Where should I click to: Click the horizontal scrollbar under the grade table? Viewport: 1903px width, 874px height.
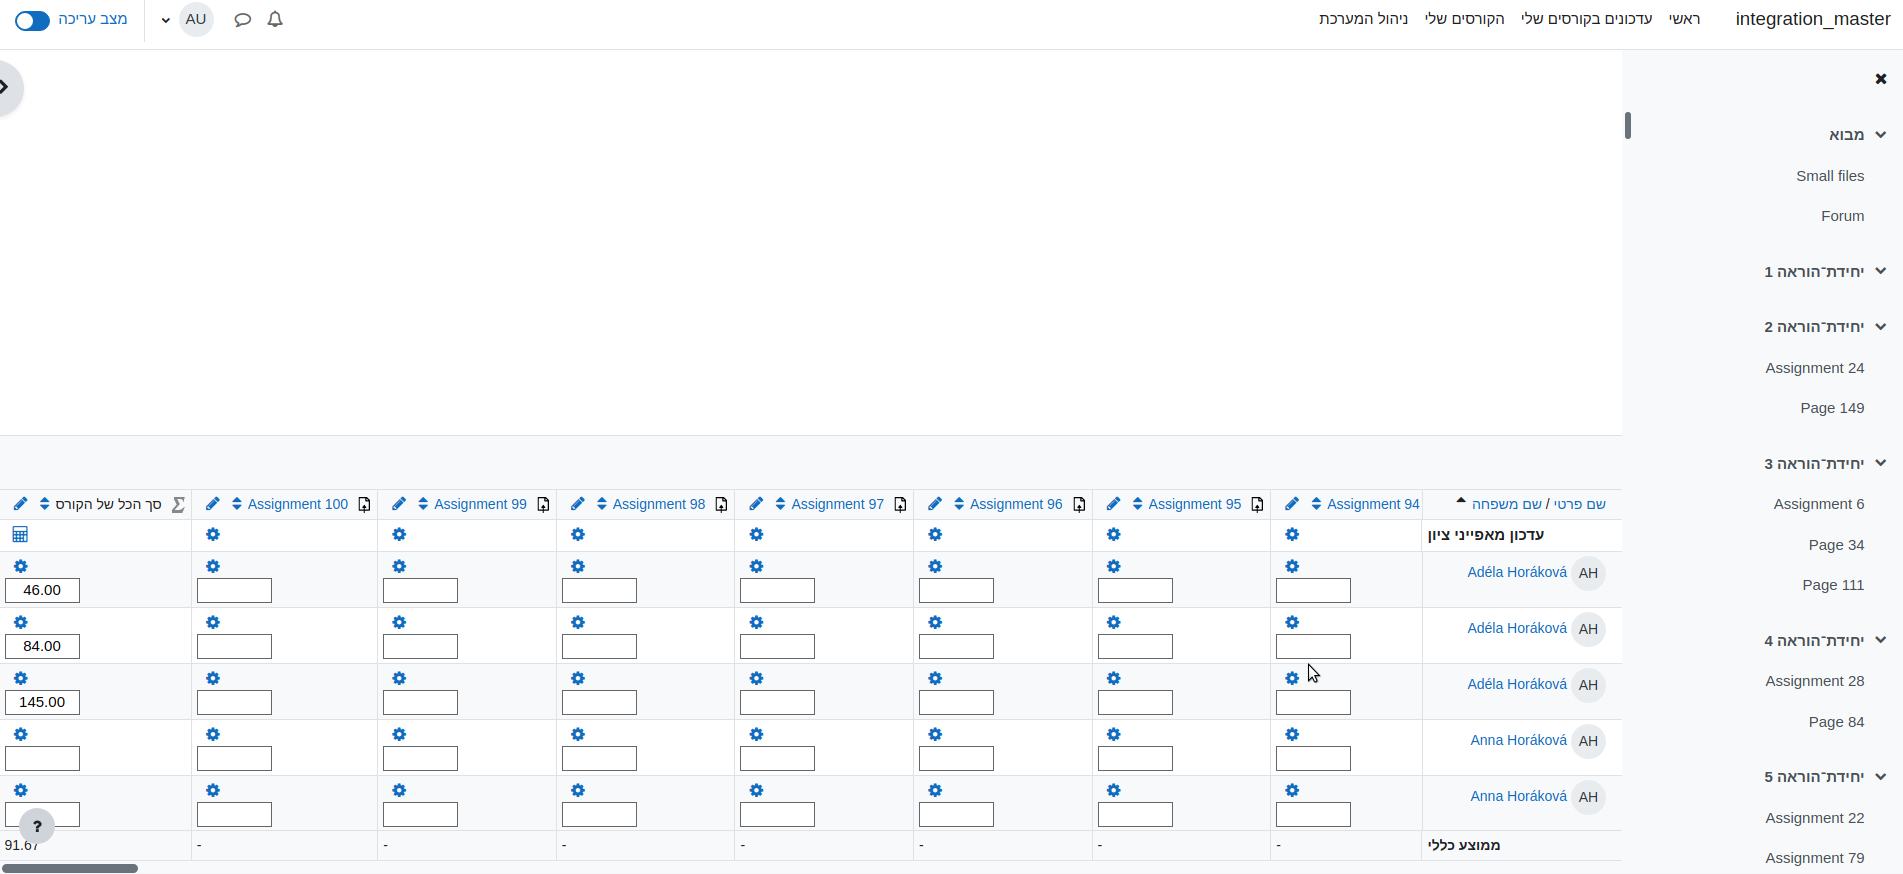coord(70,868)
